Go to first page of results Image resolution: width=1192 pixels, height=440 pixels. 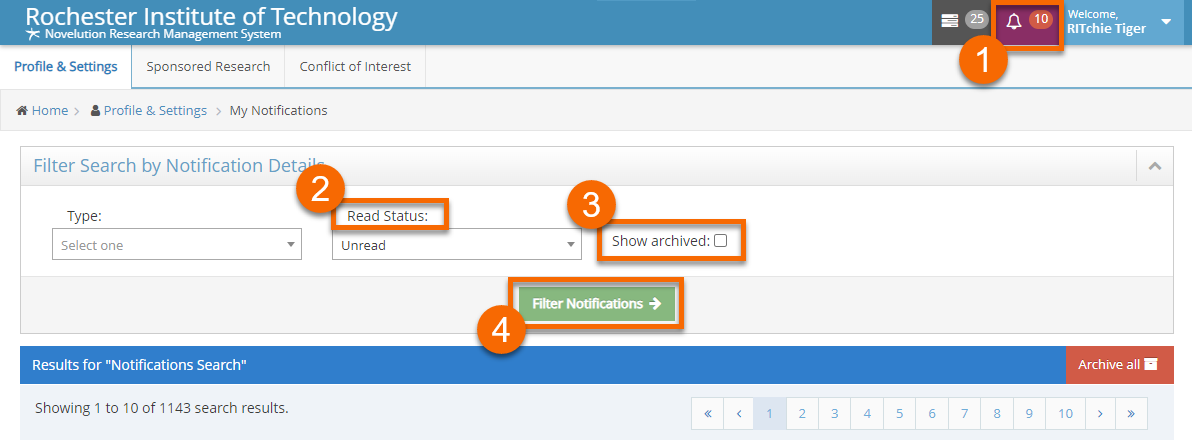coord(707,413)
